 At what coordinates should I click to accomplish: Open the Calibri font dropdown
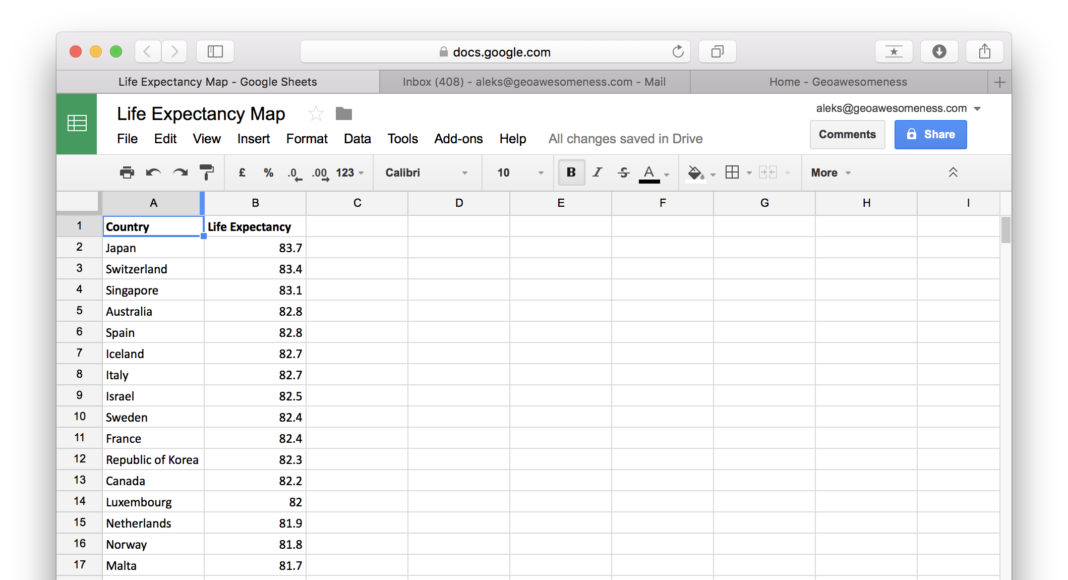click(427, 173)
